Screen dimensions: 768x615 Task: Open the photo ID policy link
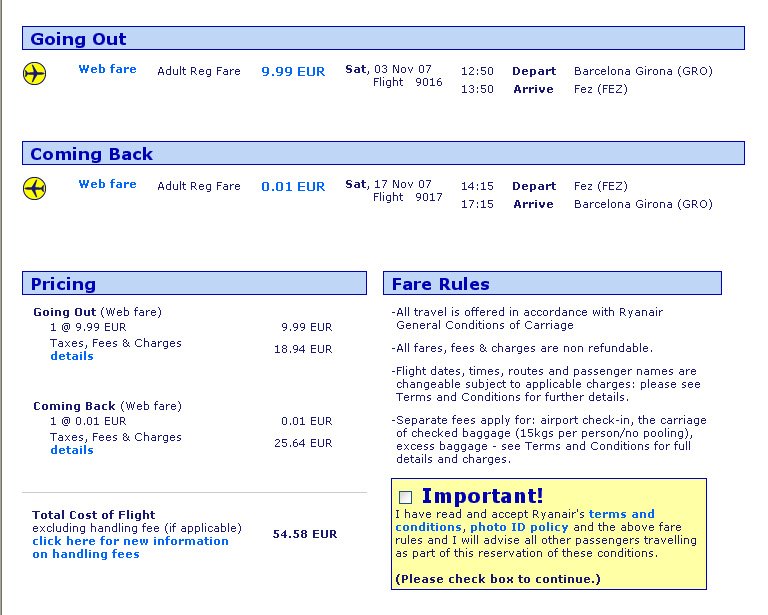pyautogui.click(x=519, y=527)
